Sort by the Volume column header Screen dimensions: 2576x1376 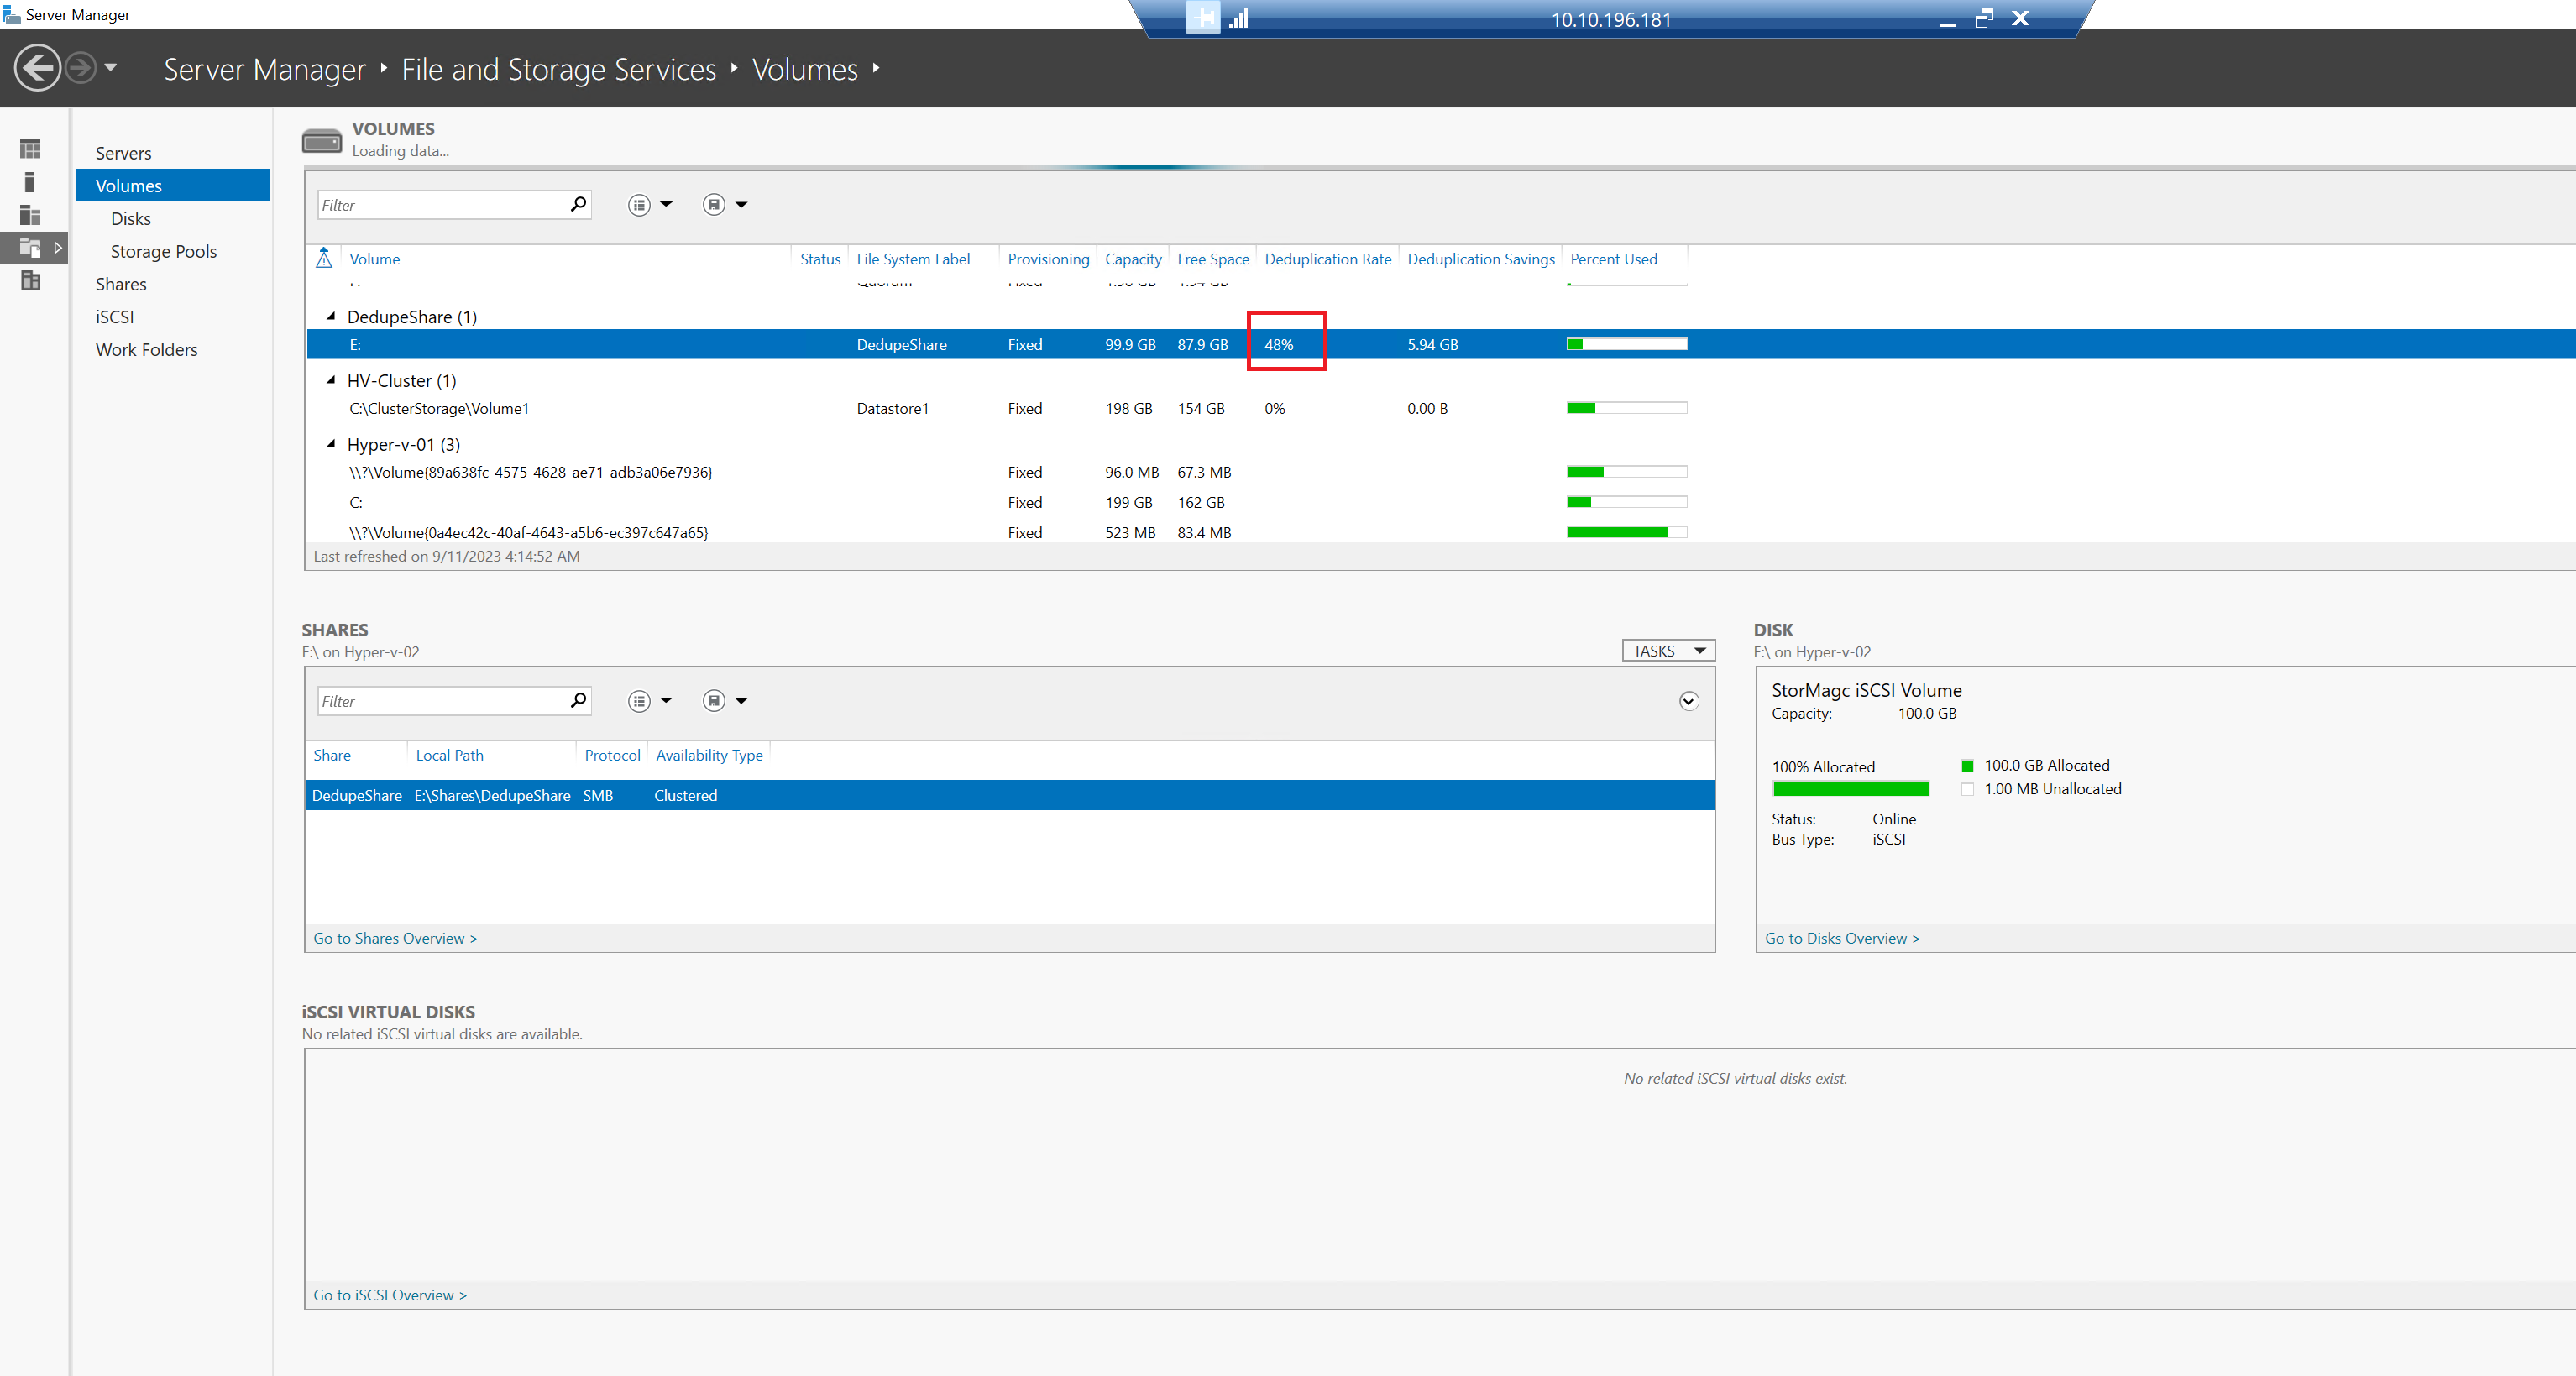(375, 259)
